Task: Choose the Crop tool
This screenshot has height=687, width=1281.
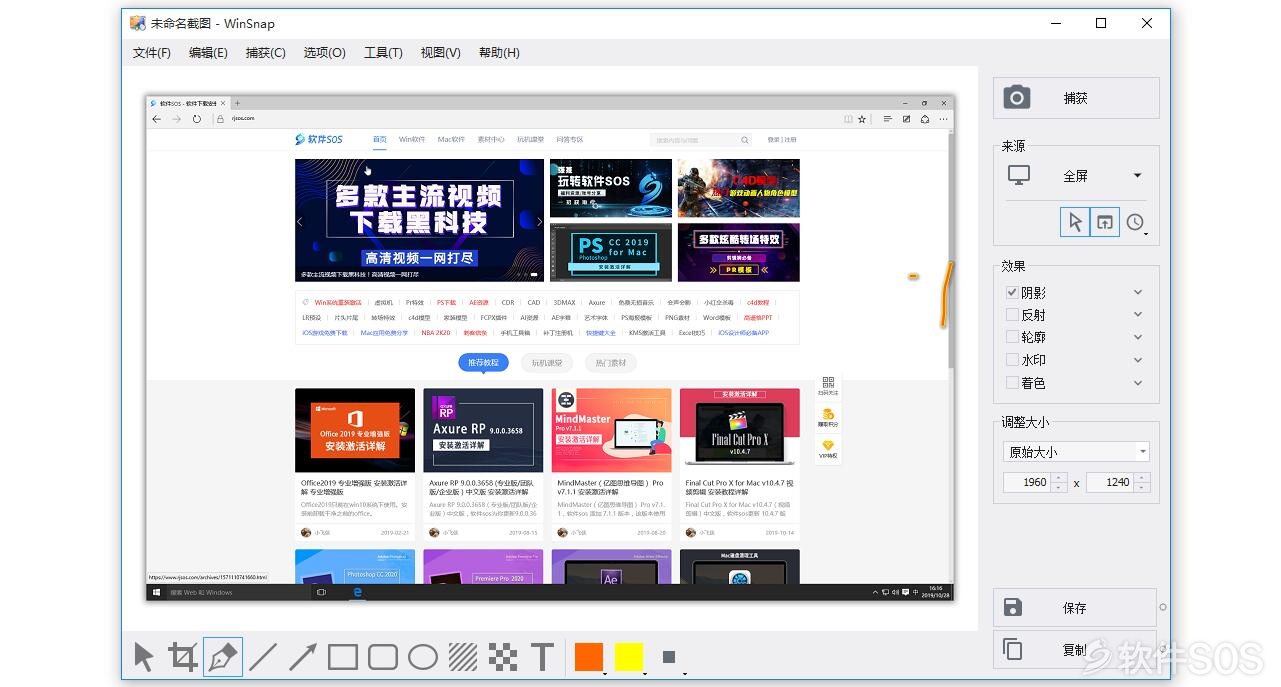Action: [183, 657]
